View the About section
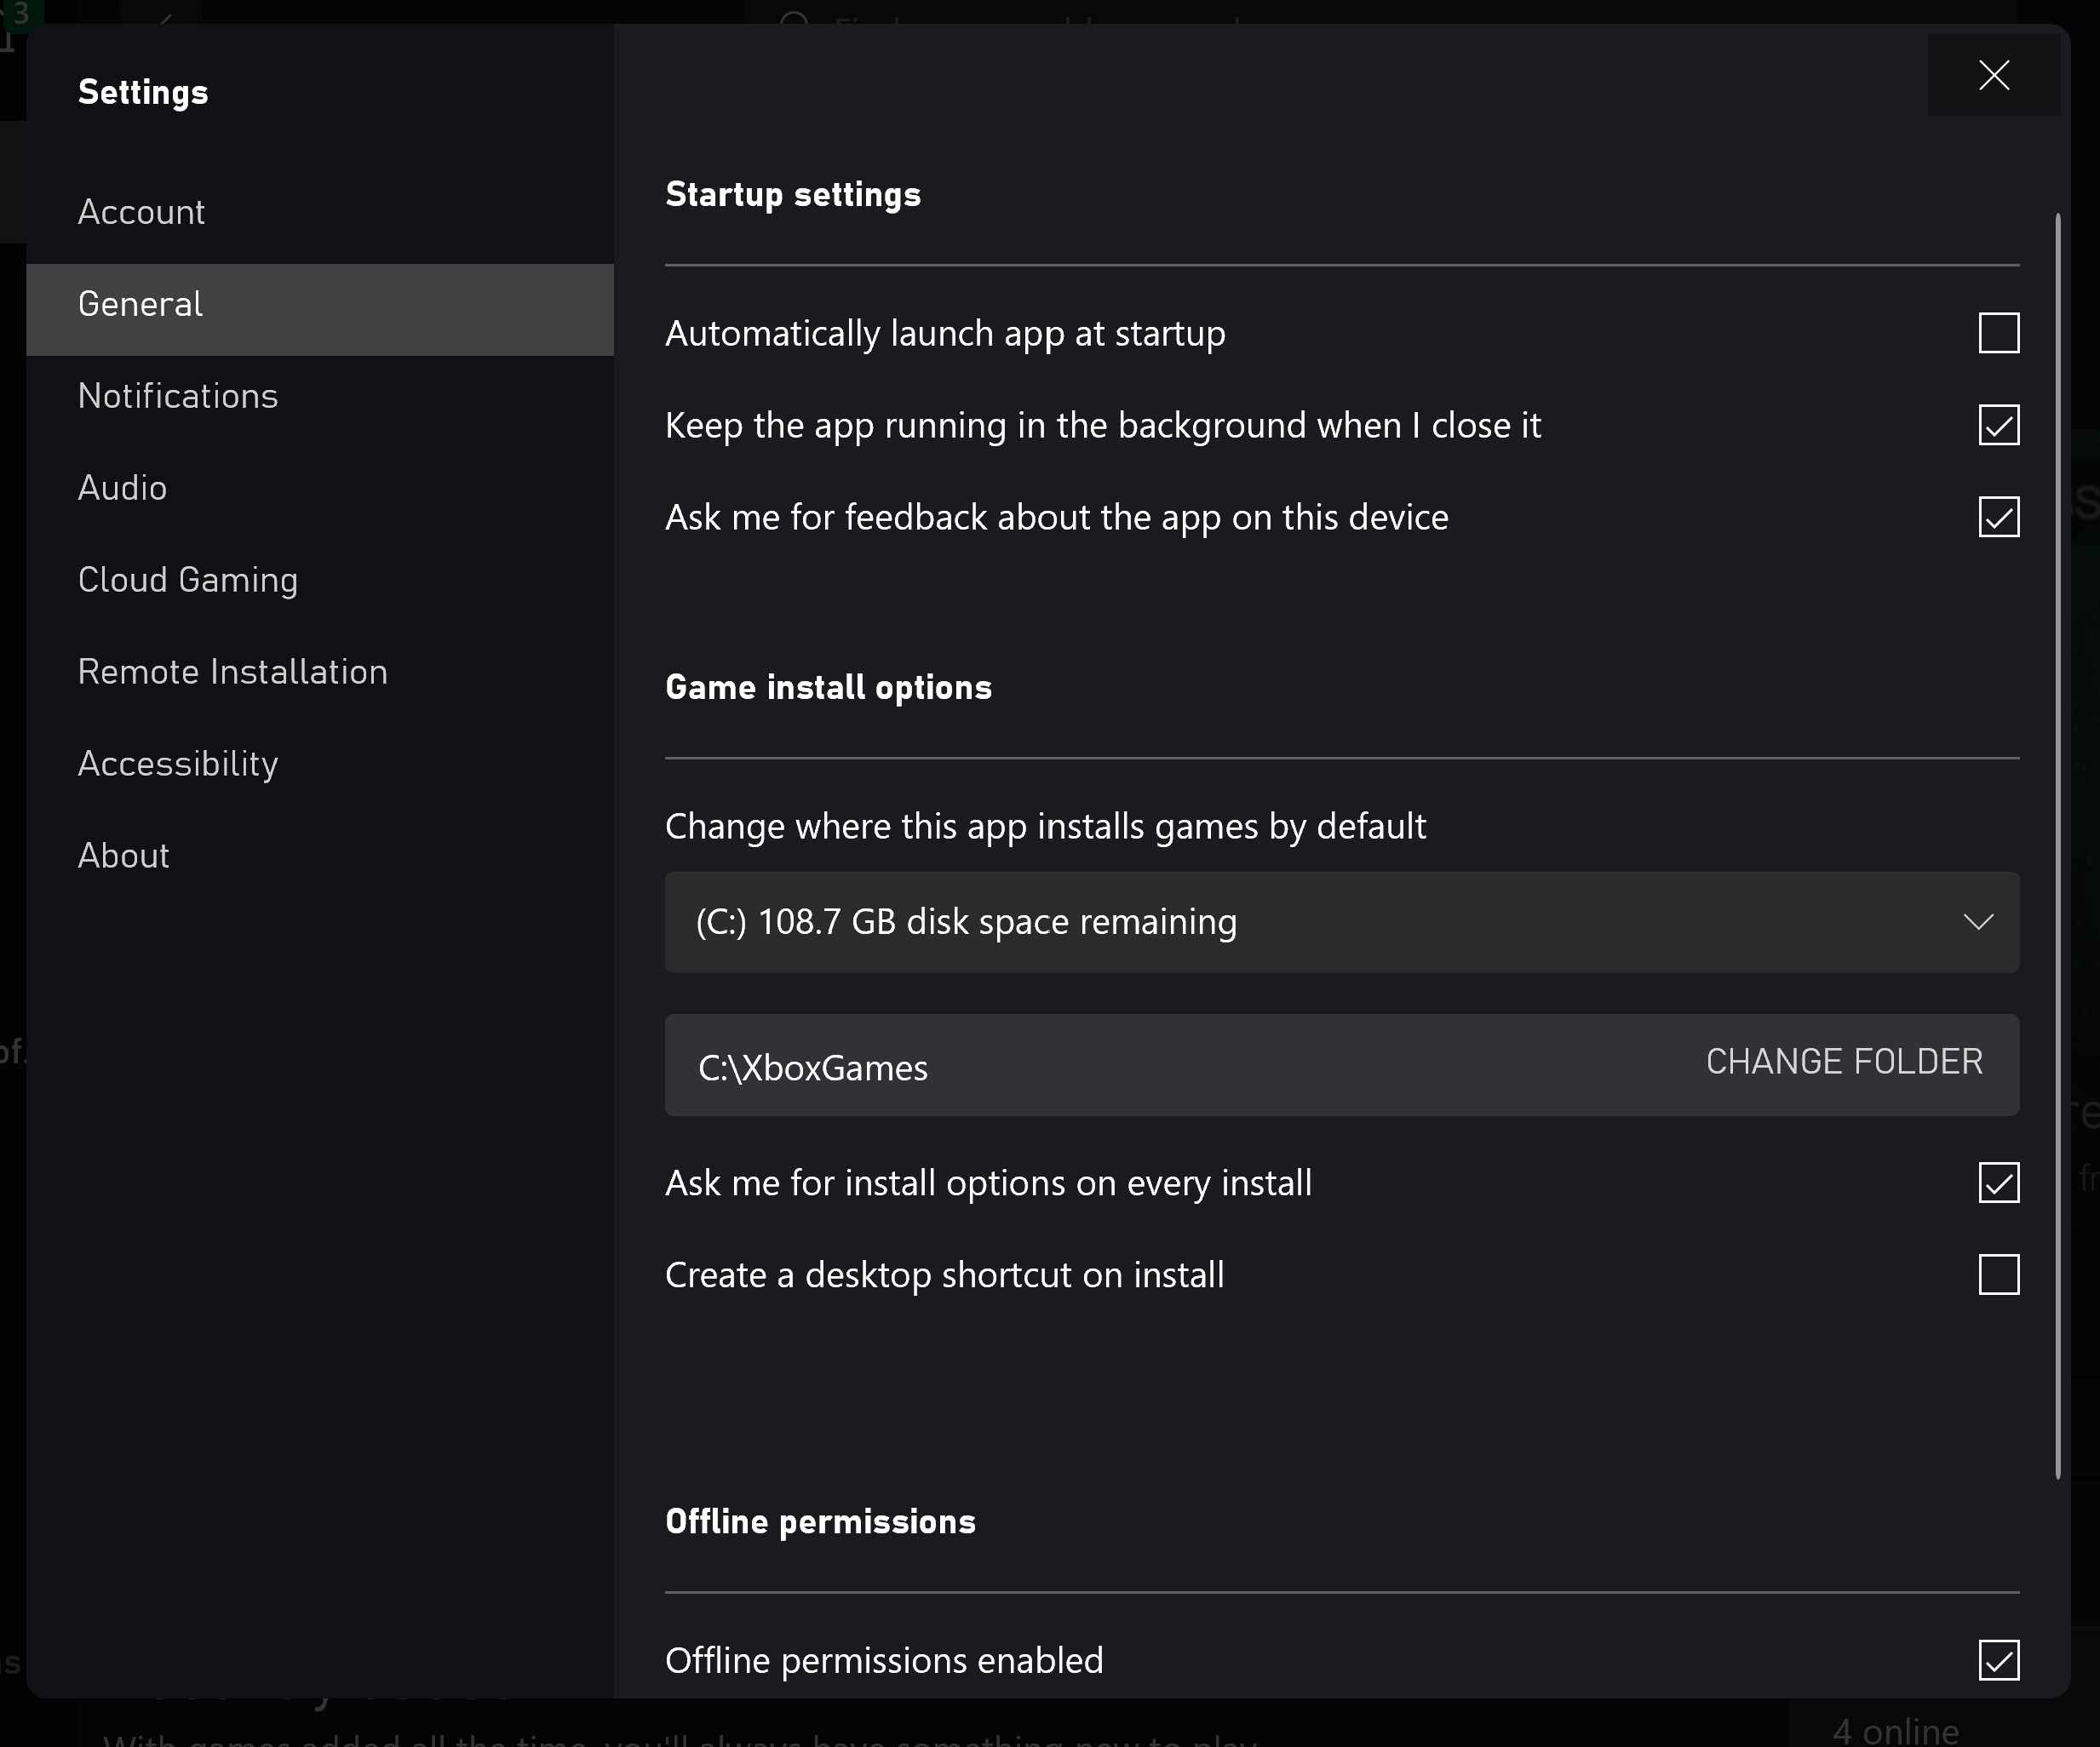 coord(123,856)
